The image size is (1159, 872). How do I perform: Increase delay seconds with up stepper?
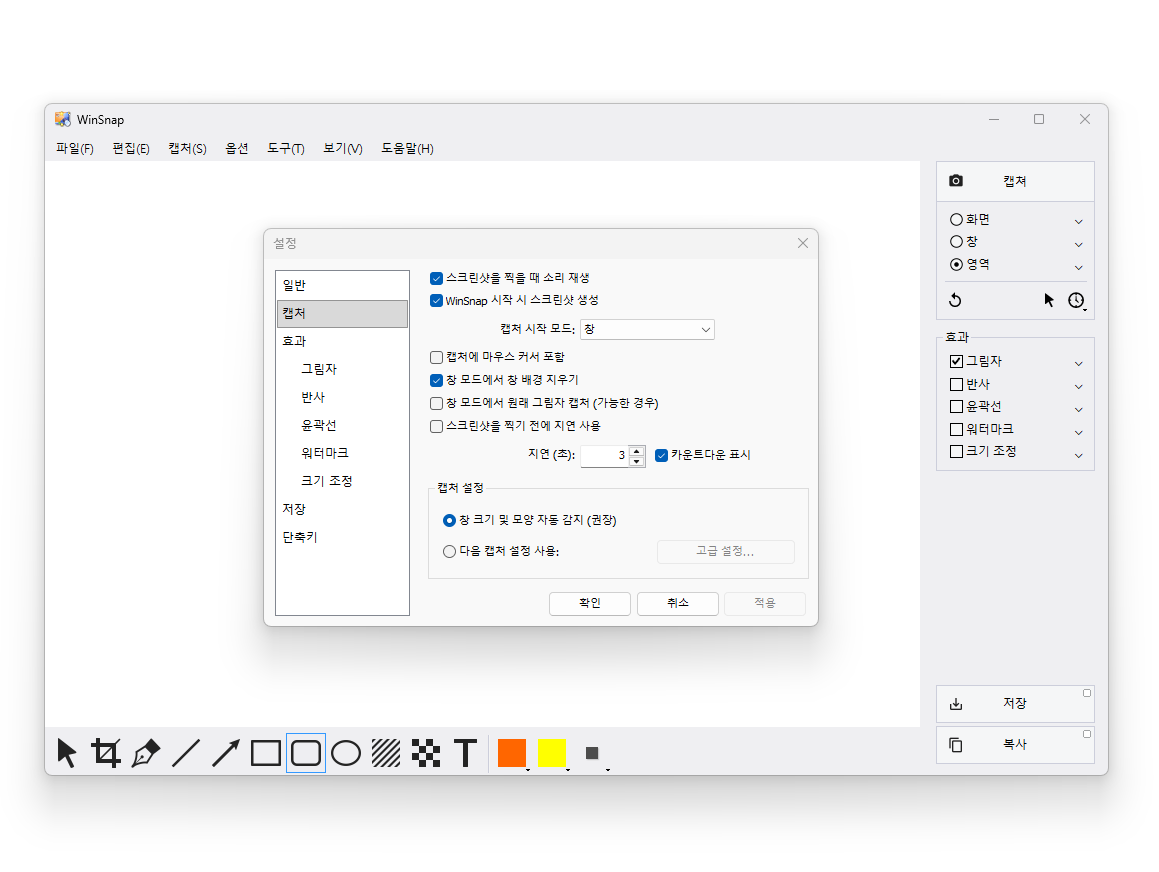point(636,451)
